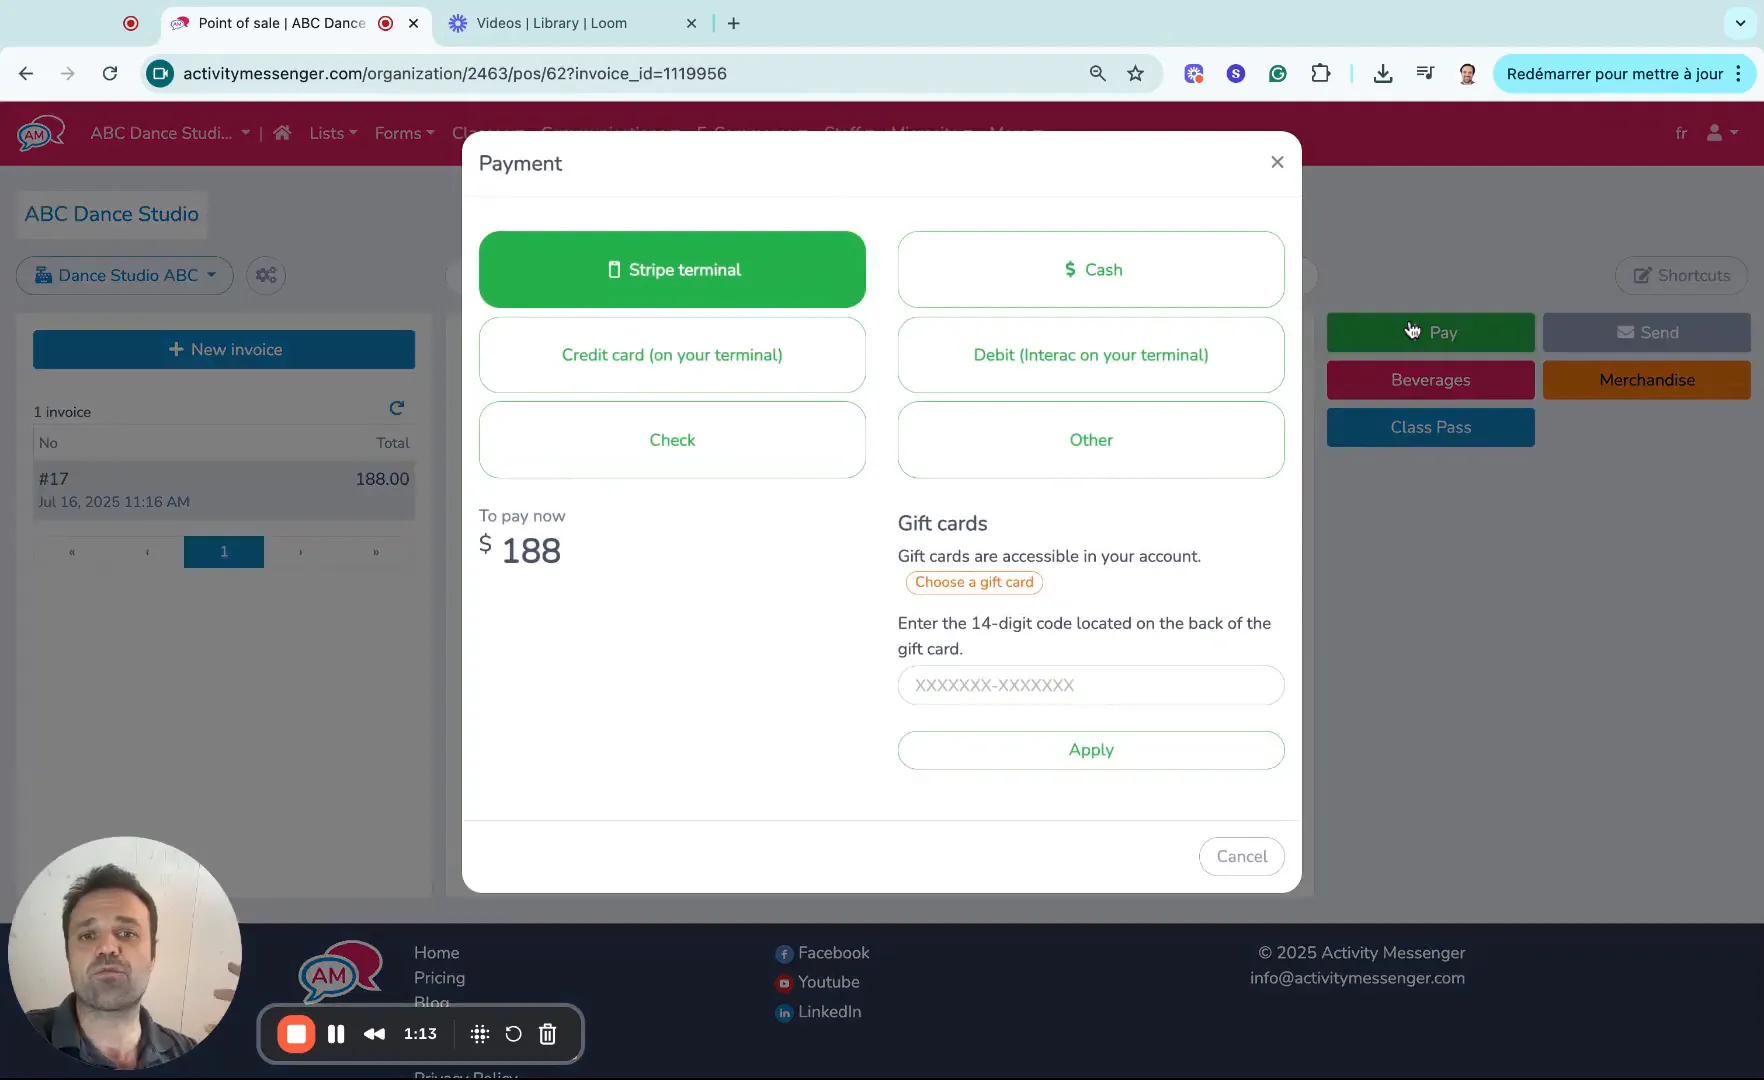Image resolution: width=1764 pixels, height=1080 pixels.
Task: Open the ABC Dance Studi... organization dropdown
Action: [170, 133]
